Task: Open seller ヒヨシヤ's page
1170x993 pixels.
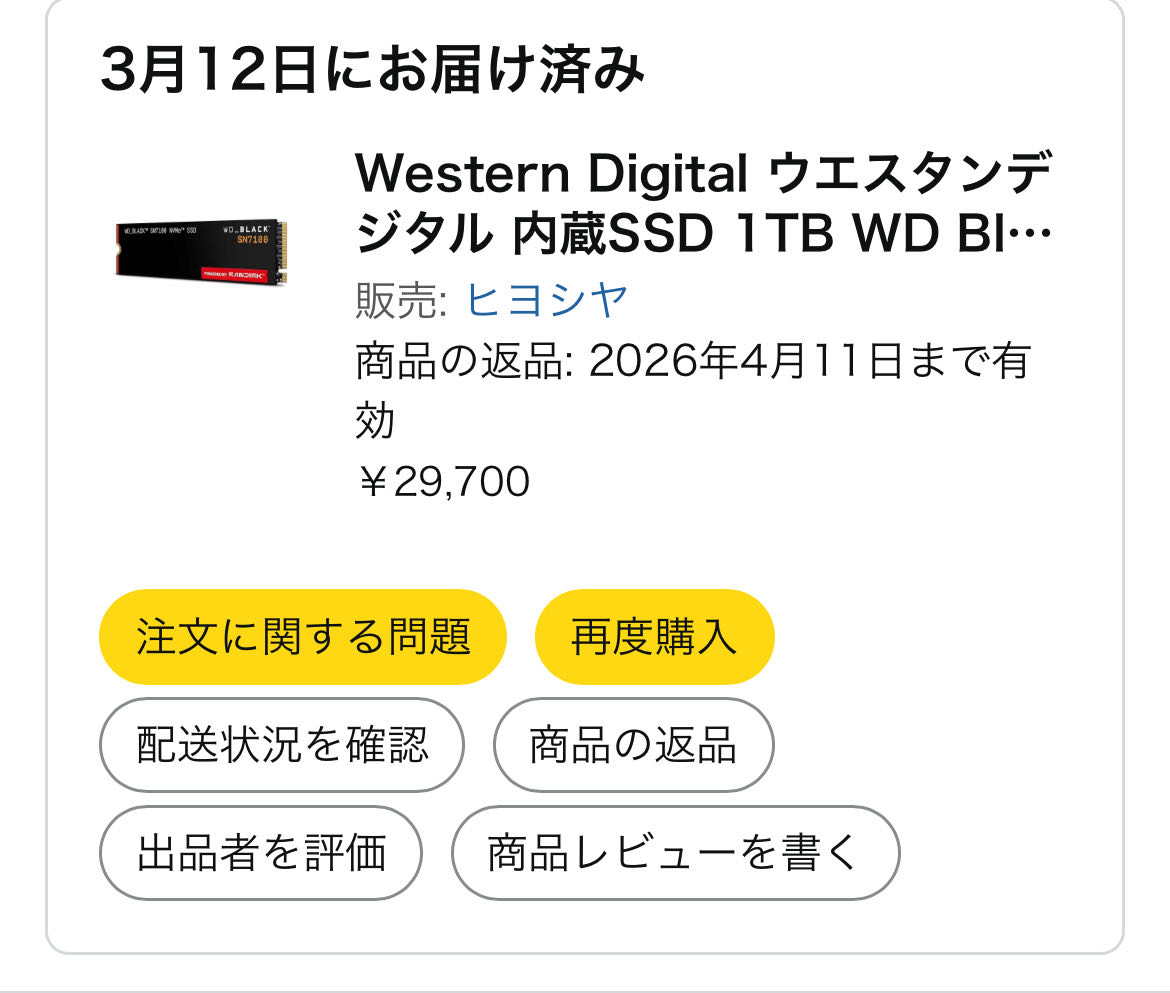Action: click(546, 299)
